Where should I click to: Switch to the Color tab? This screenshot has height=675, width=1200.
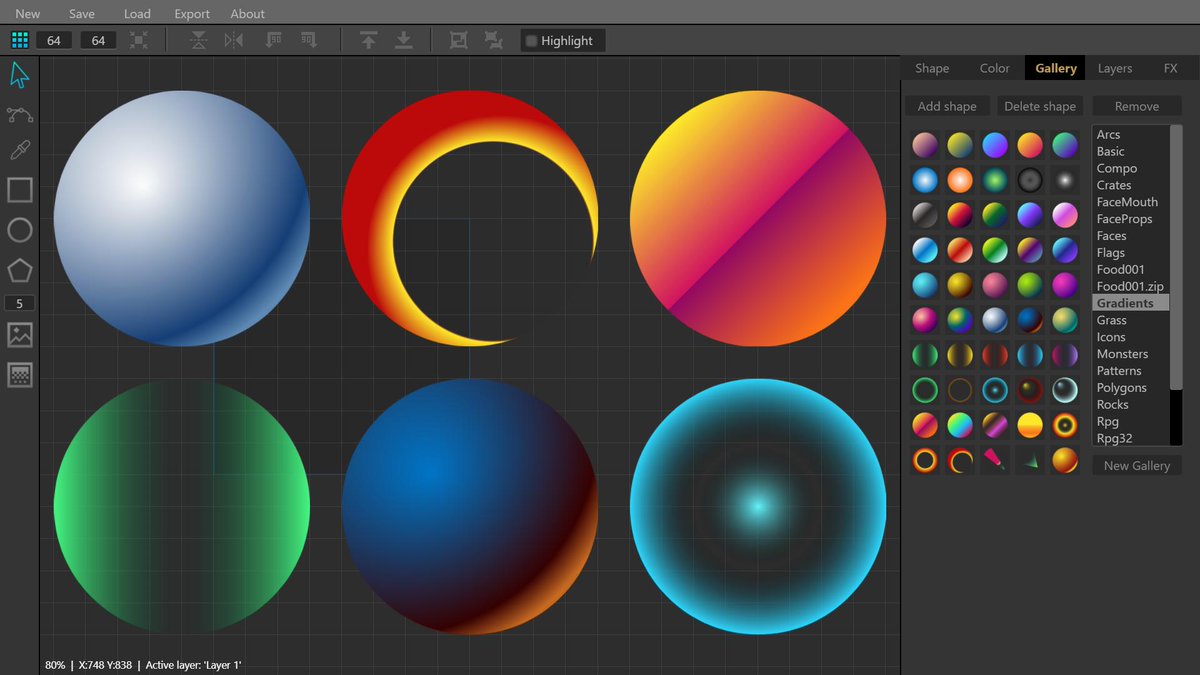pos(994,68)
